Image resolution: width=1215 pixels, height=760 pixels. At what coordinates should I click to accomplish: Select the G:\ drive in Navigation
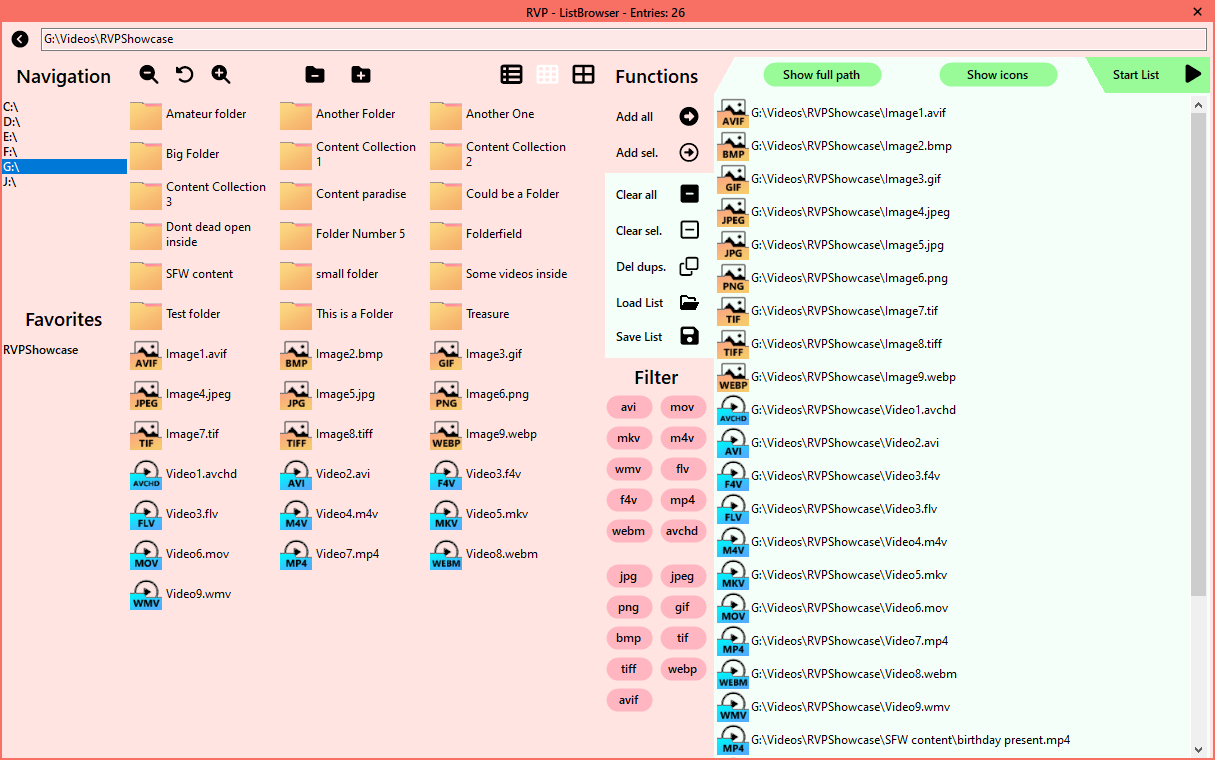tap(64, 167)
